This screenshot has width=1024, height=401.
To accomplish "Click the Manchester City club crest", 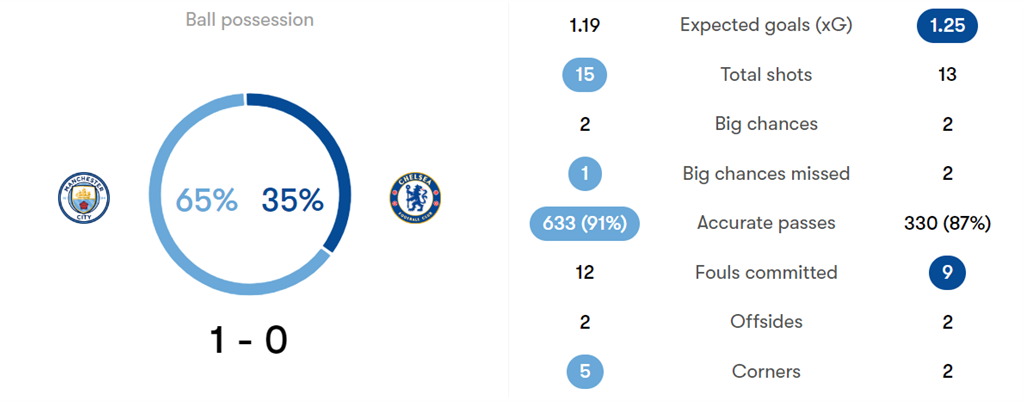I will (x=84, y=197).
